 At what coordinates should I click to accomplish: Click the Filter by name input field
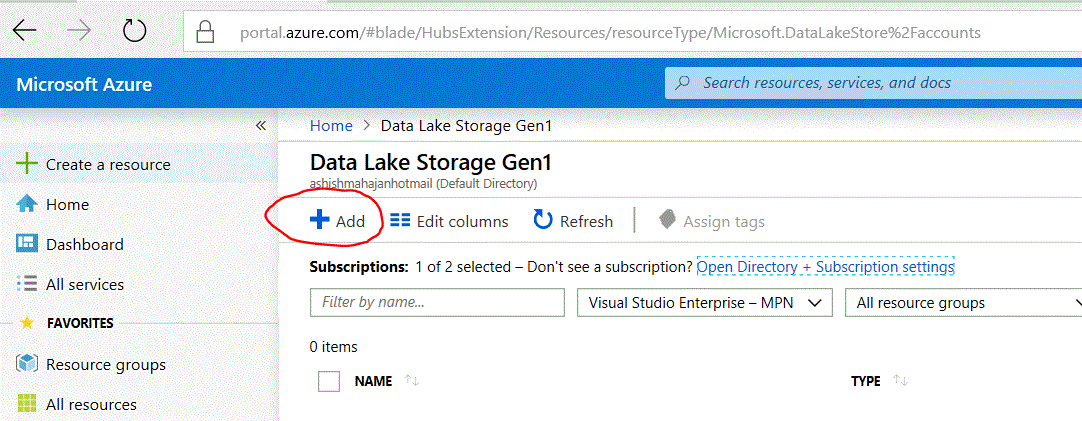[437, 302]
